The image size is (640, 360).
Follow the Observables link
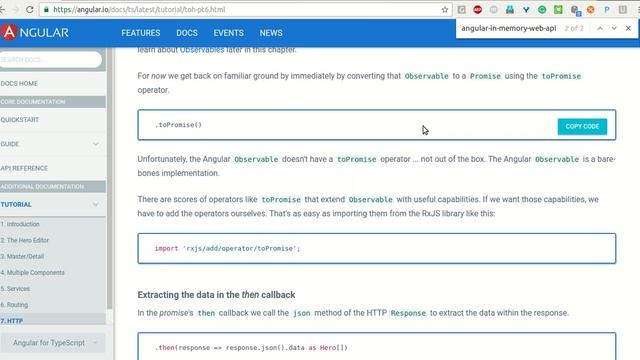pyautogui.click(x=202, y=50)
